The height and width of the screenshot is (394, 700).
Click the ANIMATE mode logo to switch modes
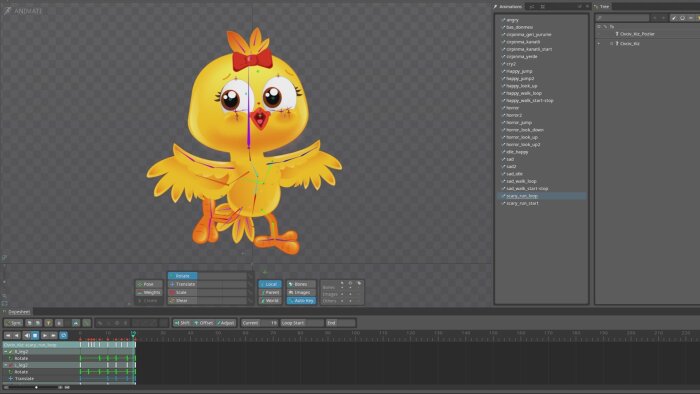[x=23, y=11]
